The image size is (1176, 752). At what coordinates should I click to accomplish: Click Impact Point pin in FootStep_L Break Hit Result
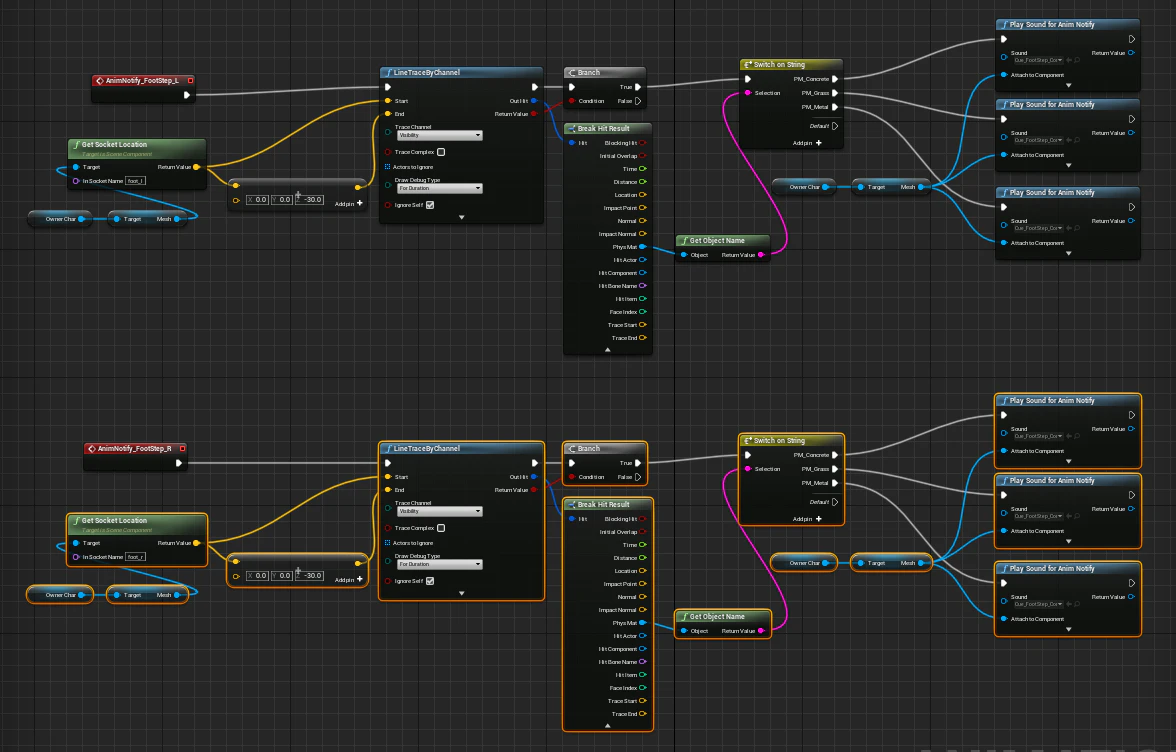643,208
